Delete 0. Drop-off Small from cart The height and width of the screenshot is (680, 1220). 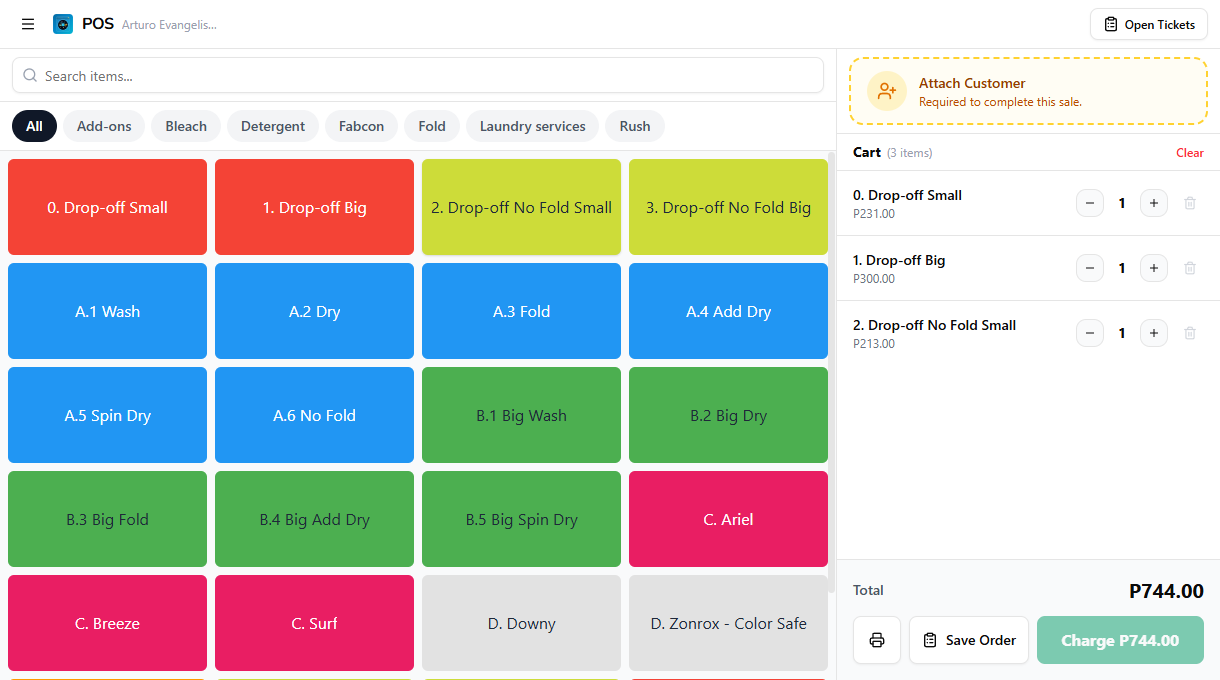(1190, 203)
